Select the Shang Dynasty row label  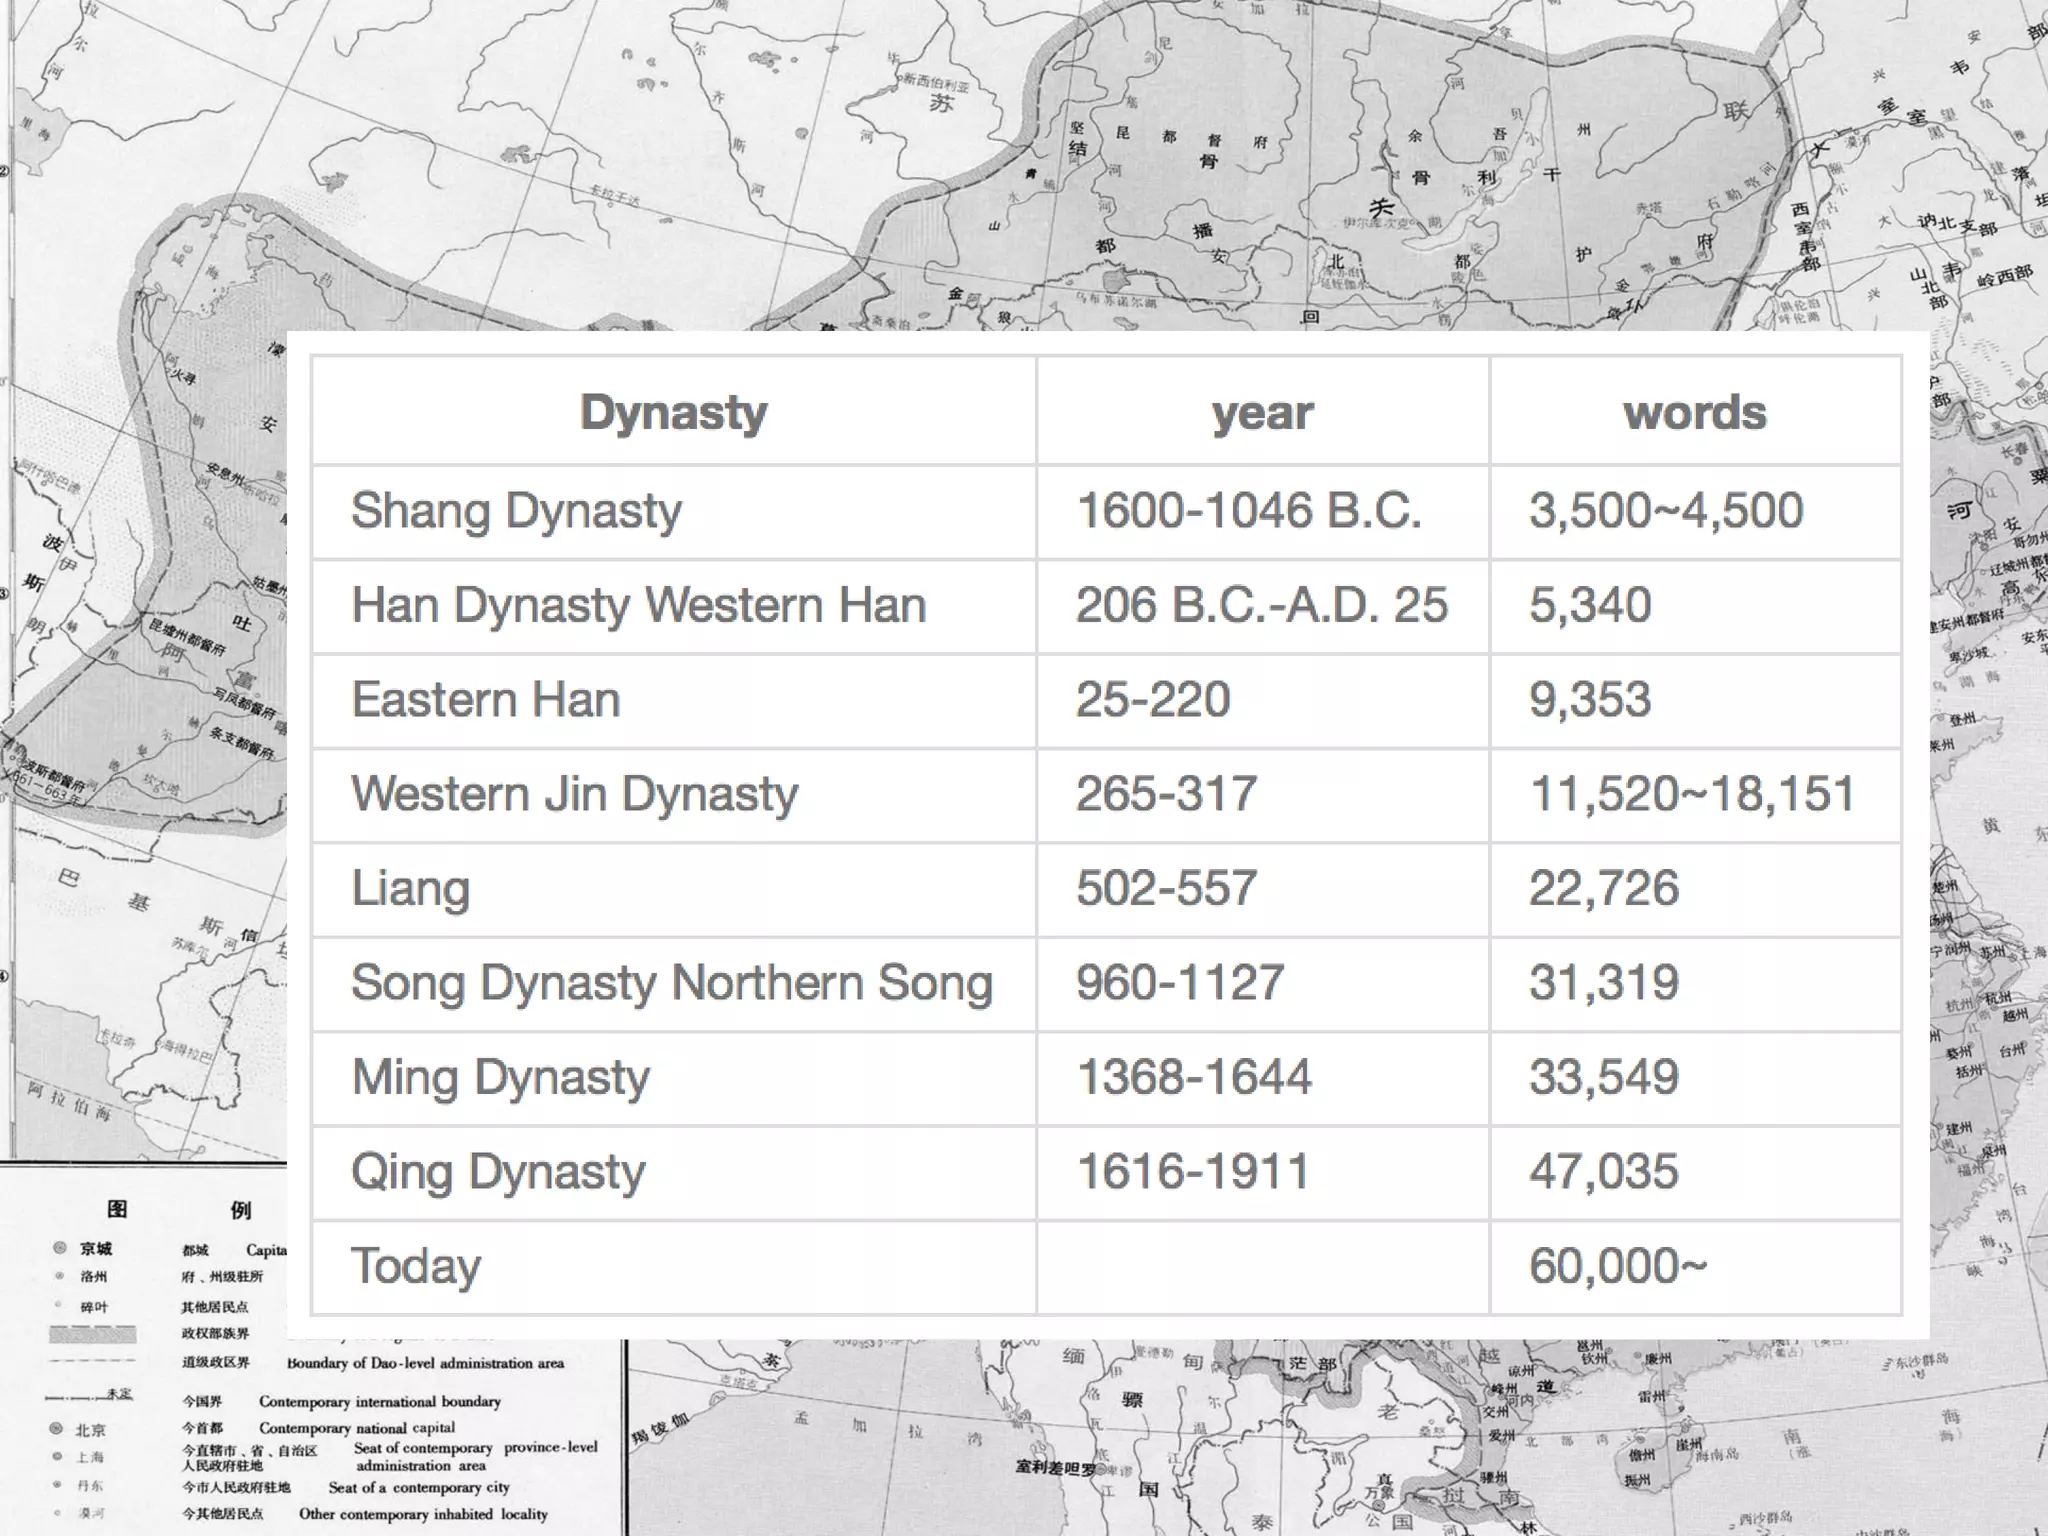pos(516,511)
